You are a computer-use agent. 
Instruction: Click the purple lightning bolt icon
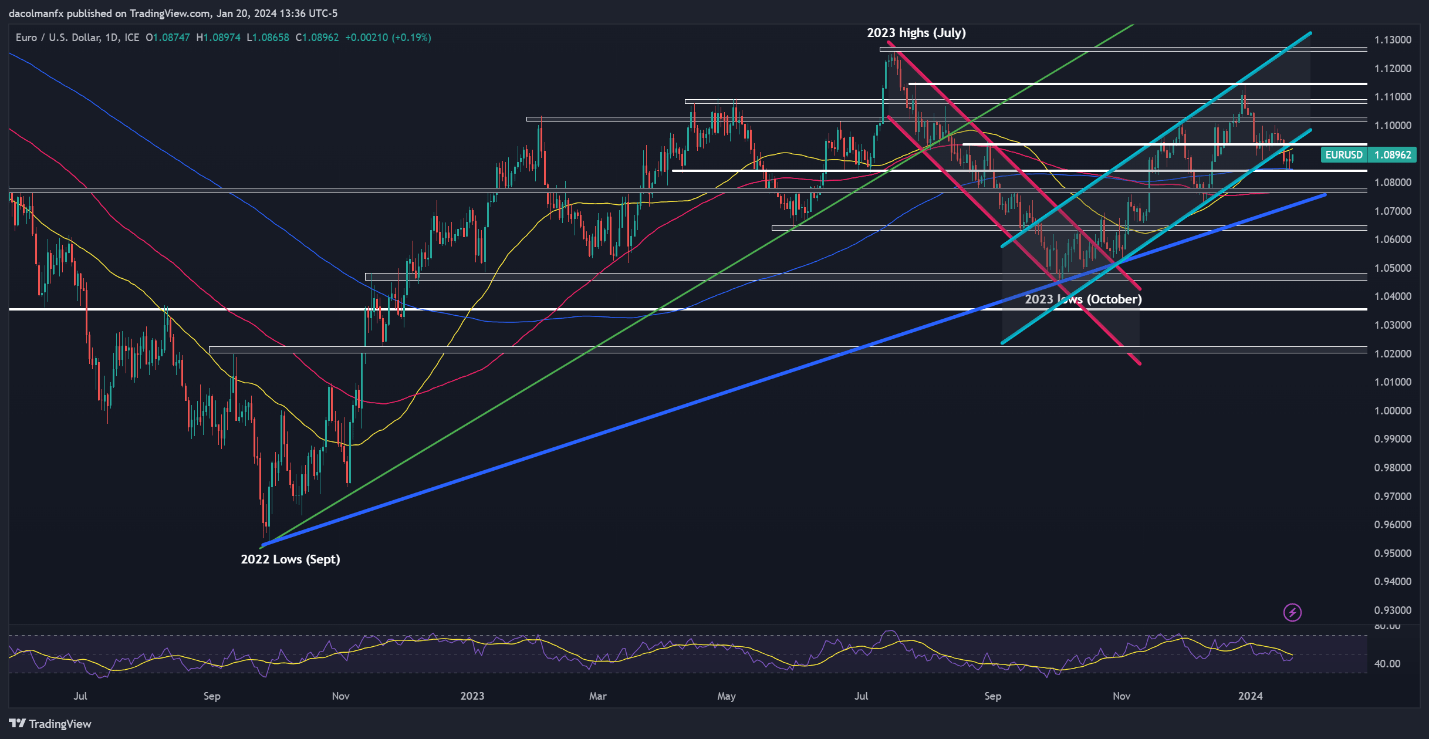tap(1292, 612)
